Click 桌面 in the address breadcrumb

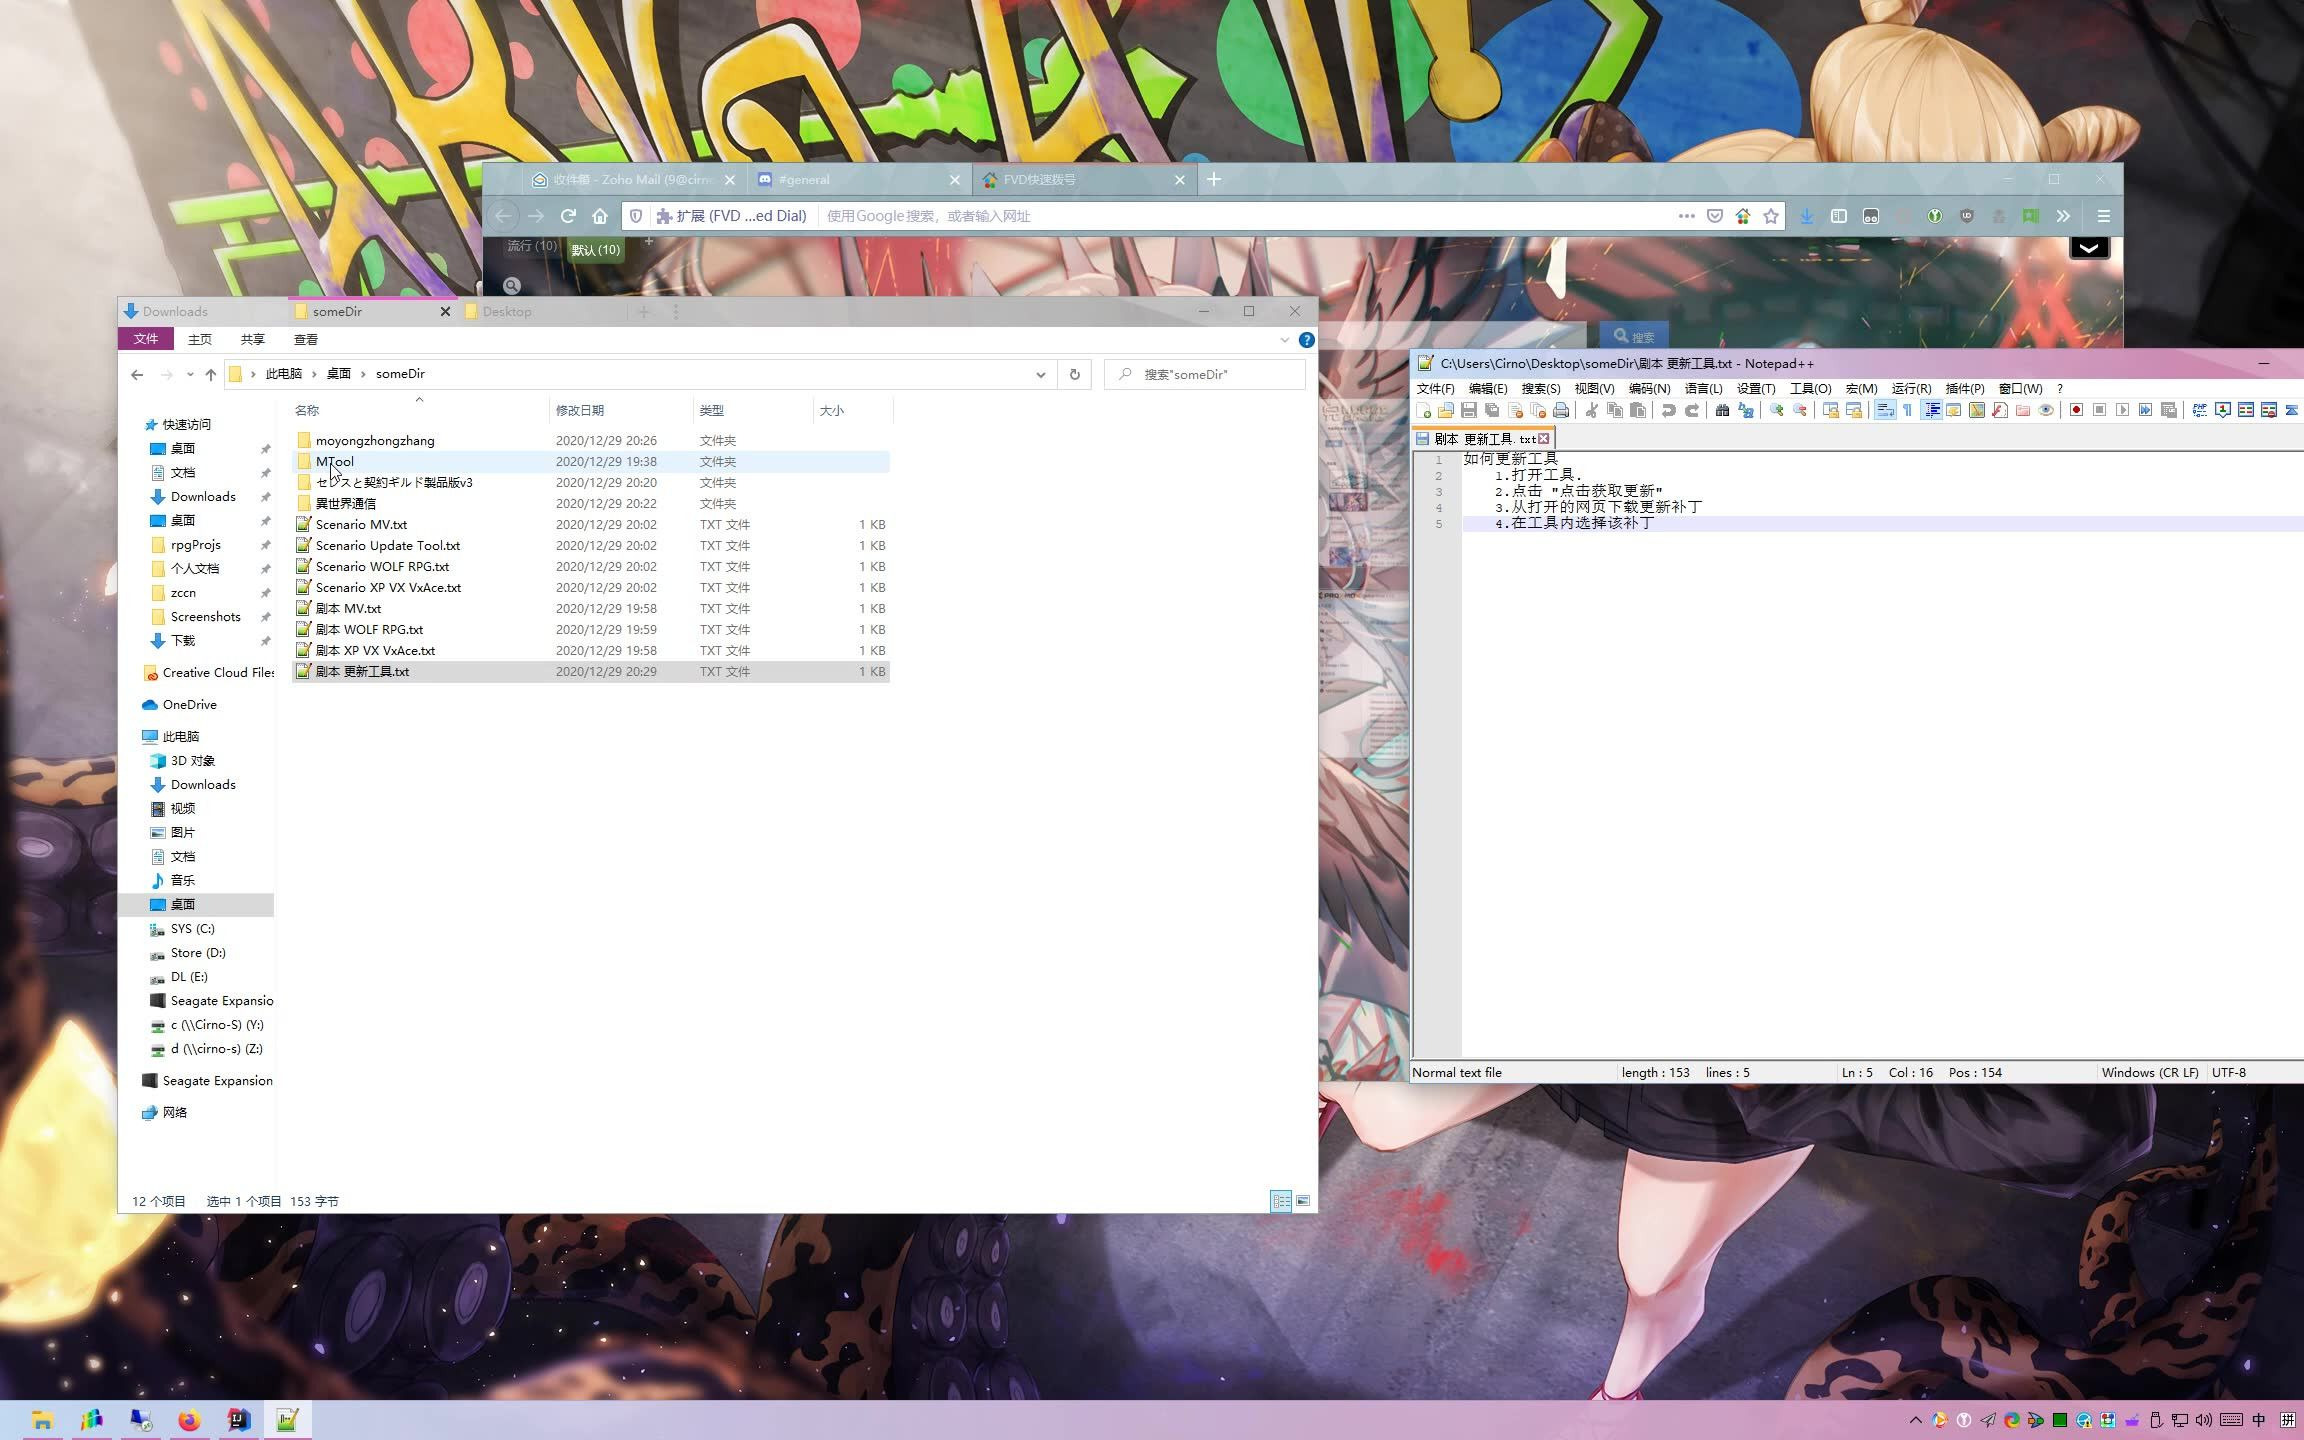pos(339,373)
